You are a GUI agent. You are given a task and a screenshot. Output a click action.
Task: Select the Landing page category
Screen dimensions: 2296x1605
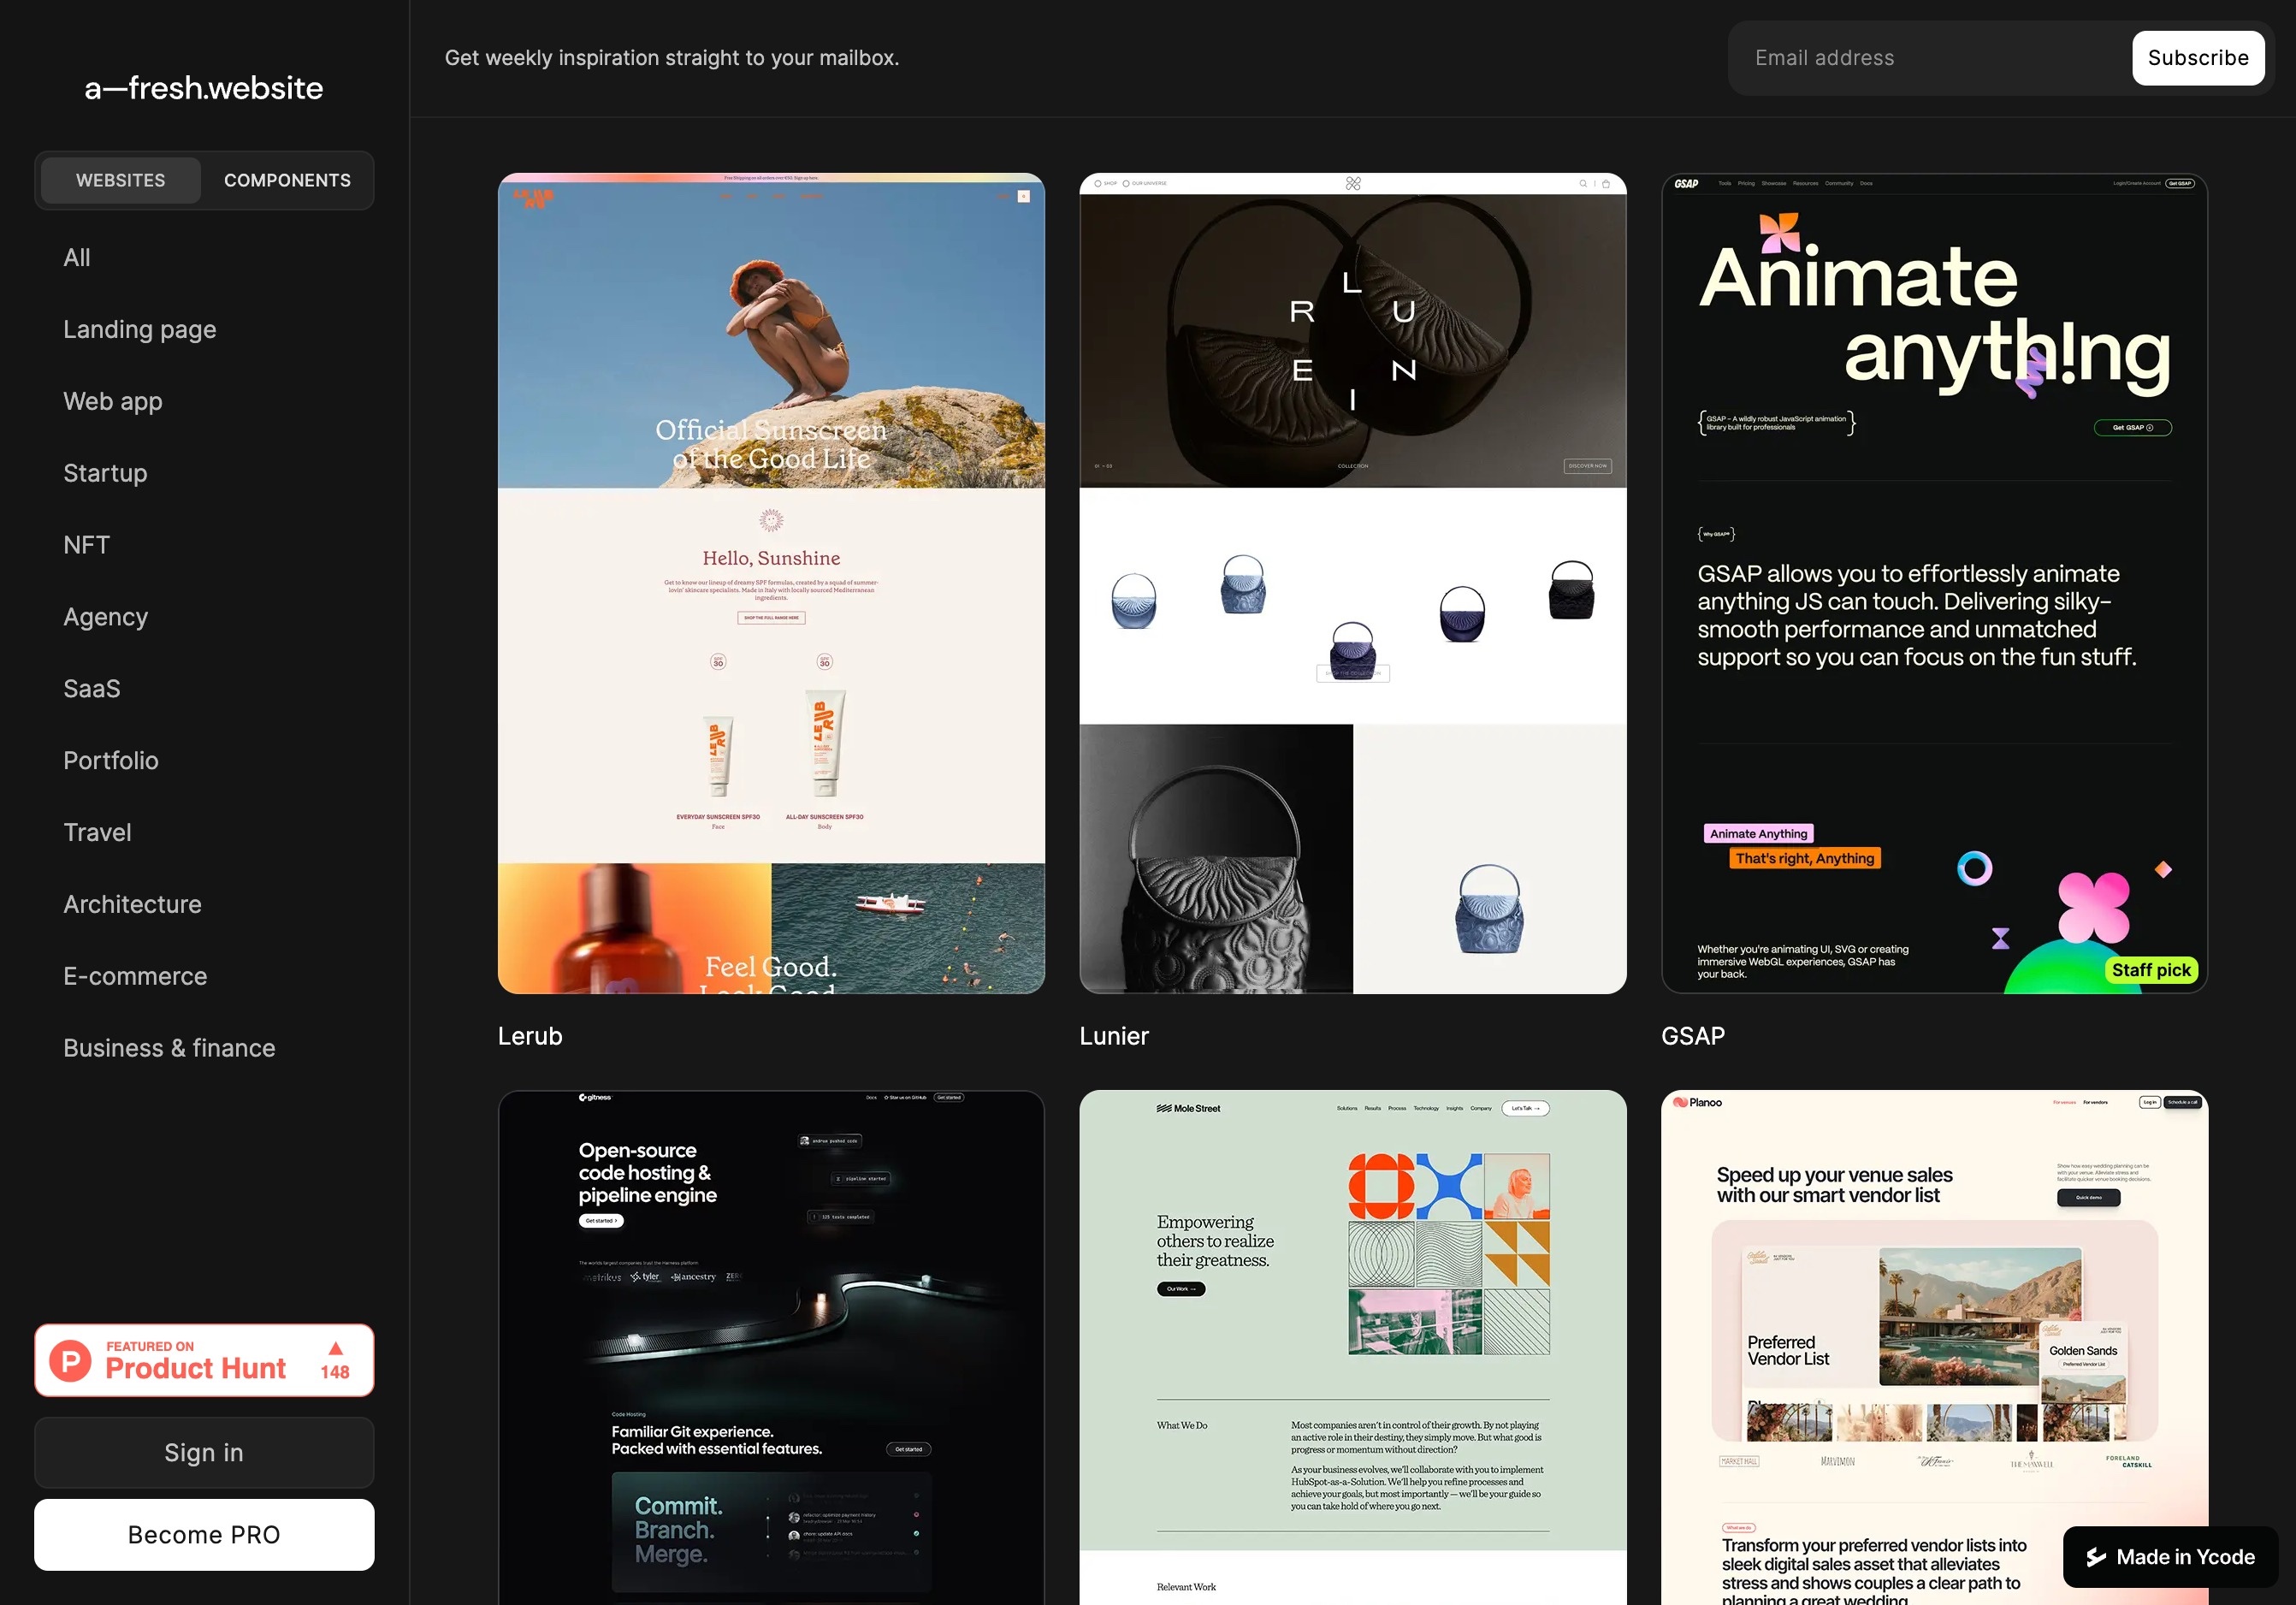(x=139, y=328)
